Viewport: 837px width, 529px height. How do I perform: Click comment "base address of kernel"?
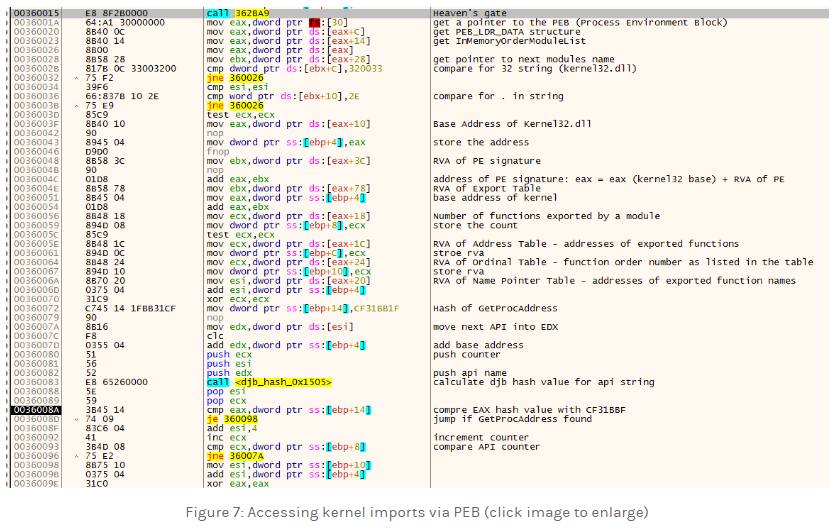click(495, 198)
